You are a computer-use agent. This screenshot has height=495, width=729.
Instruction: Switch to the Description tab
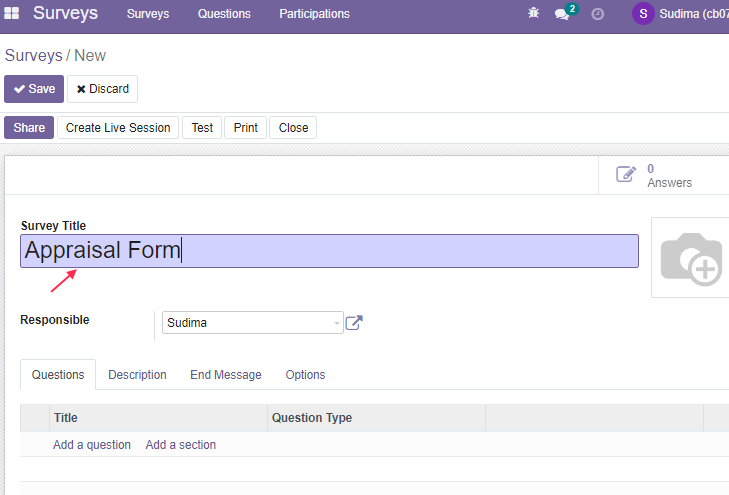click(x=137, y=375)
